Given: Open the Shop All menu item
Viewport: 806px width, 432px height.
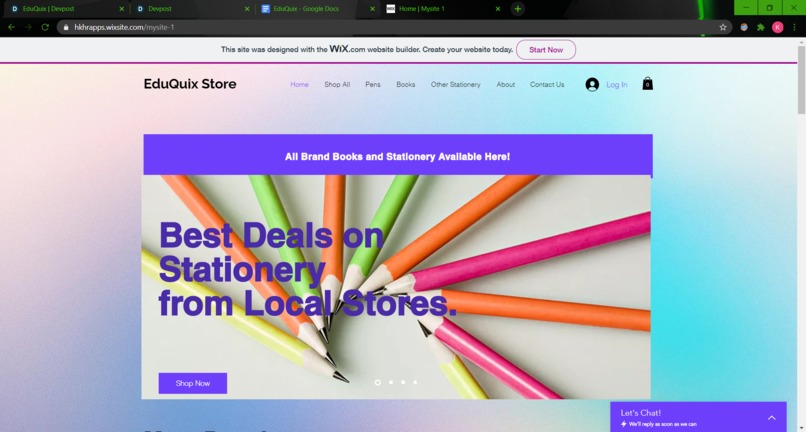Looking at the screenshot, I should pyautogui.click(x=337, y=84).
